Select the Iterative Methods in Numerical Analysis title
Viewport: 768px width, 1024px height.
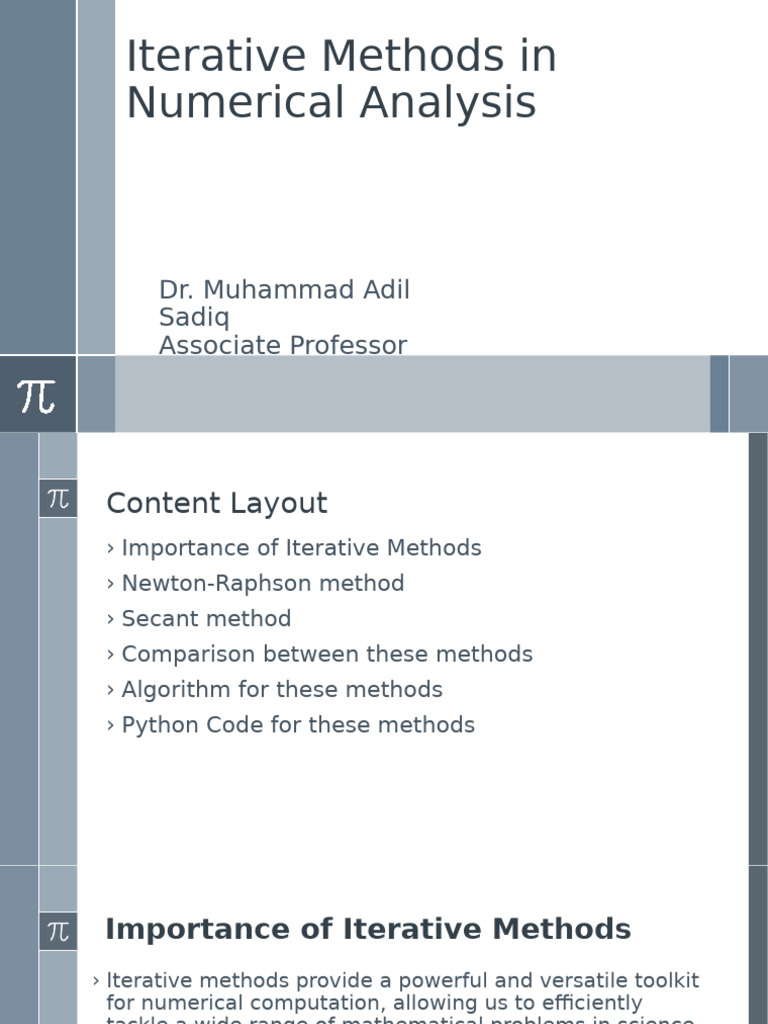[x=340, y=79]
